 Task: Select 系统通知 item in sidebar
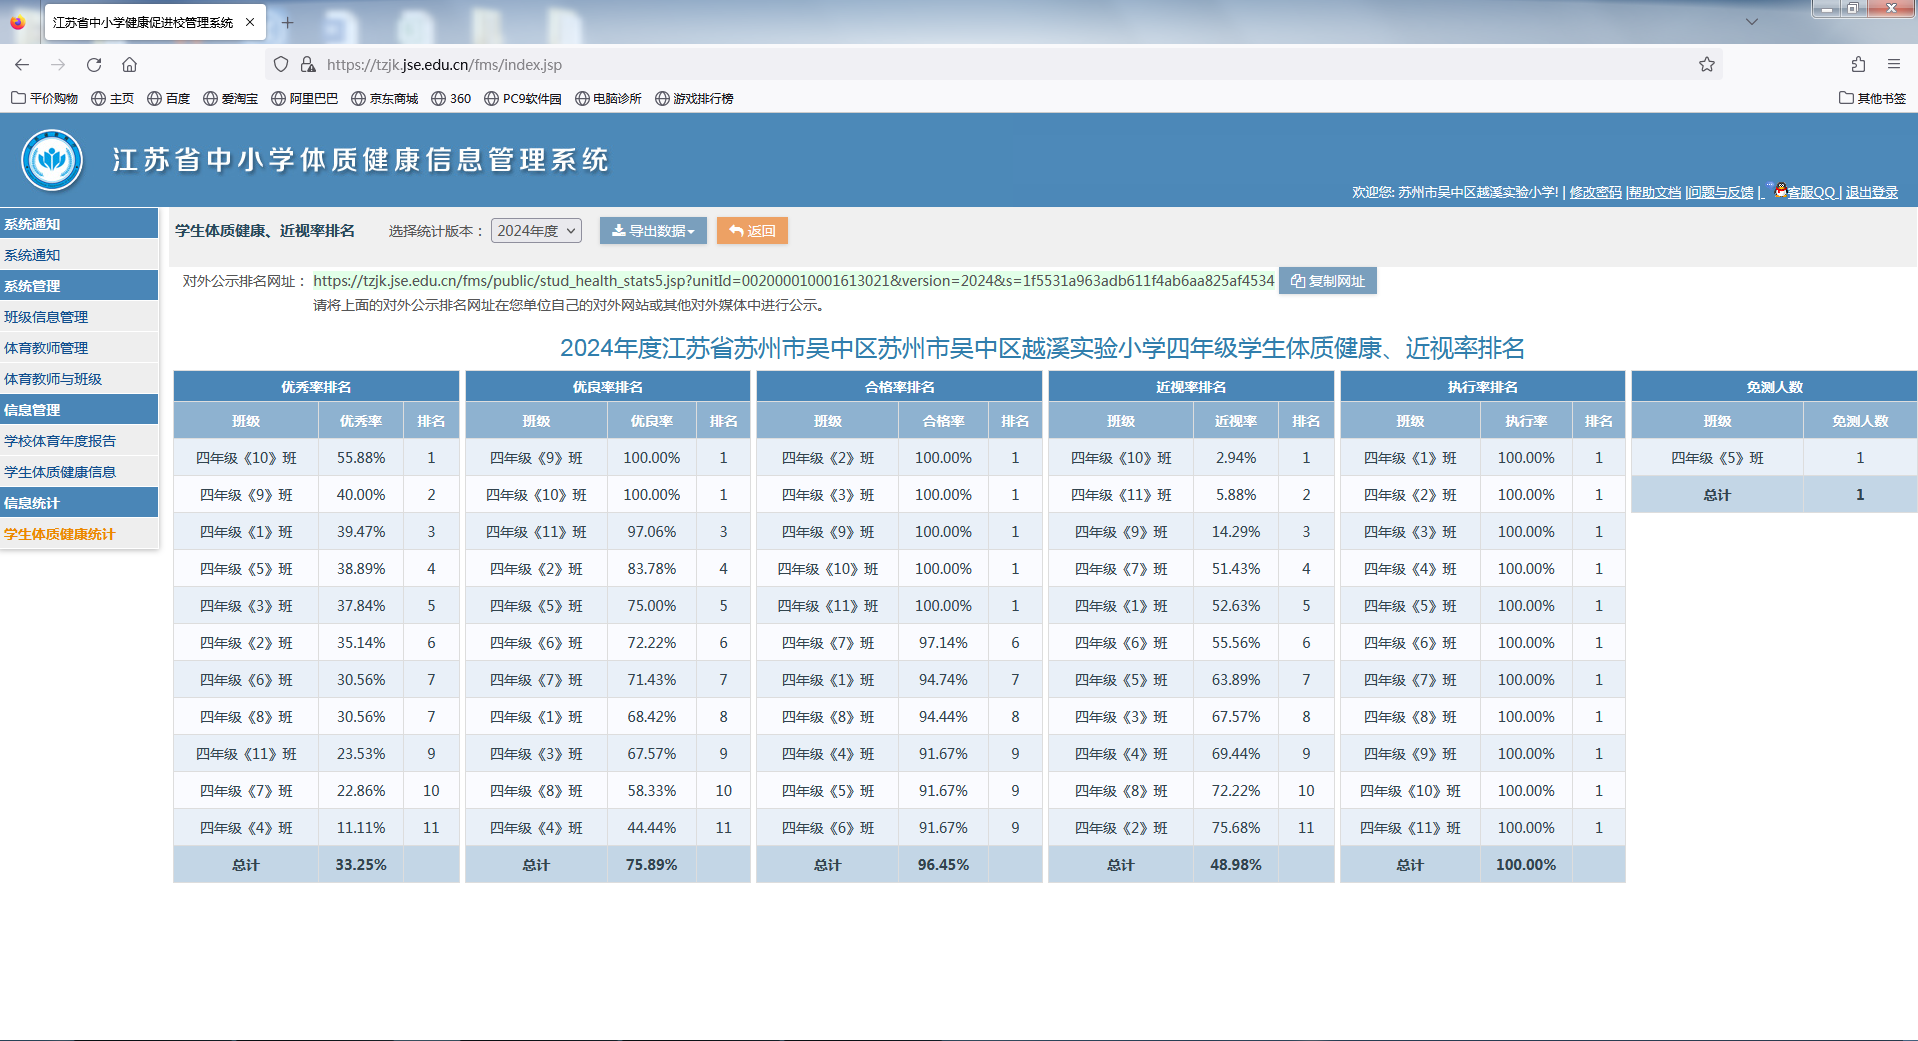79,255
